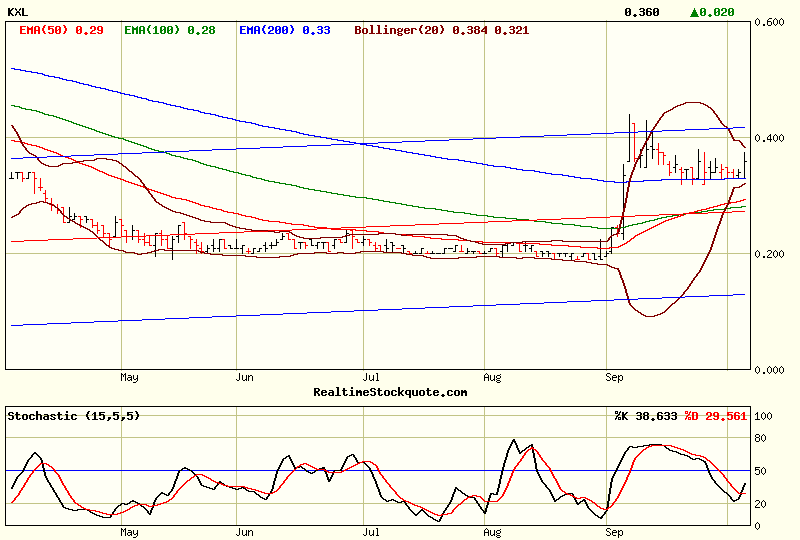Click the KXL ticker symbol label
This screenshot has height=540, width=800.
pyautogui.click(x=18, y=12)
